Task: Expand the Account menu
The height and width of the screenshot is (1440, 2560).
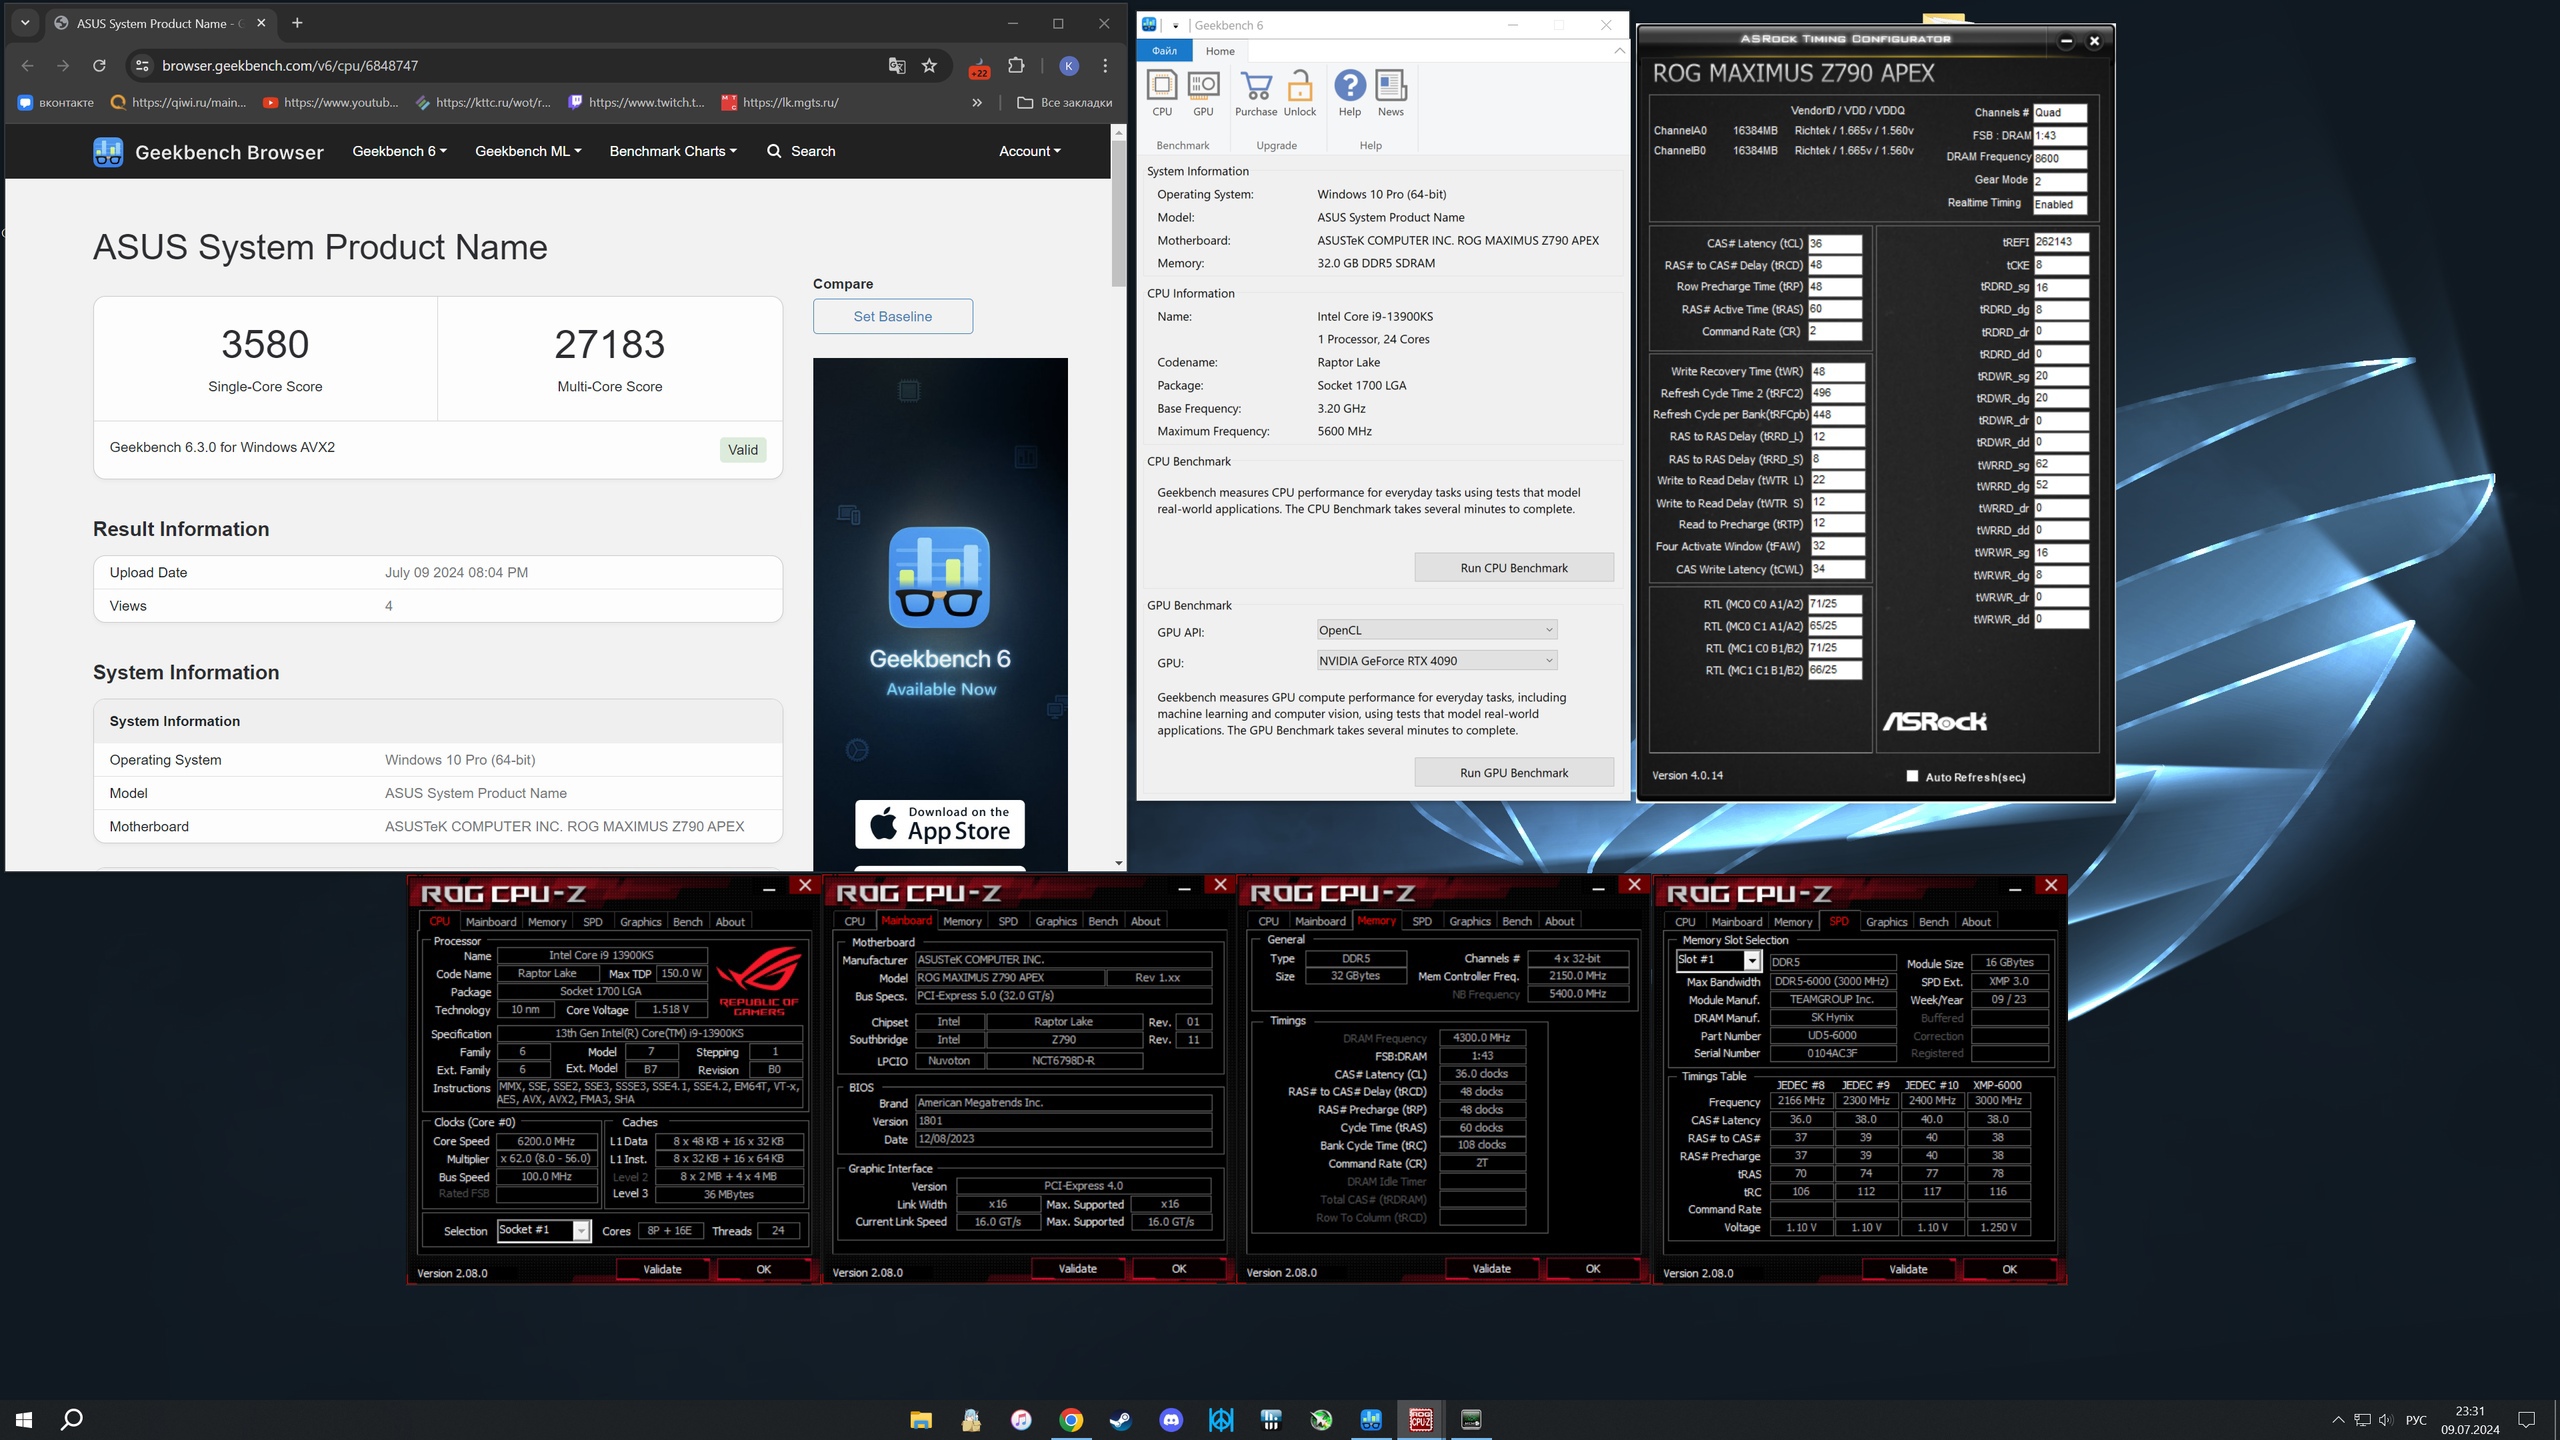Action: coord(1030,151)
